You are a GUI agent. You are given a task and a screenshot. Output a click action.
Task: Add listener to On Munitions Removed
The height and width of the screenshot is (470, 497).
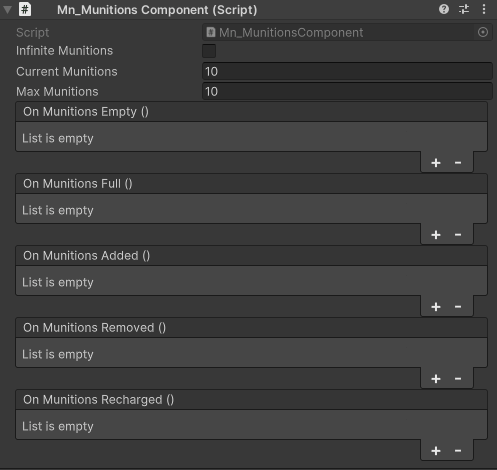(x=436, y=379)
